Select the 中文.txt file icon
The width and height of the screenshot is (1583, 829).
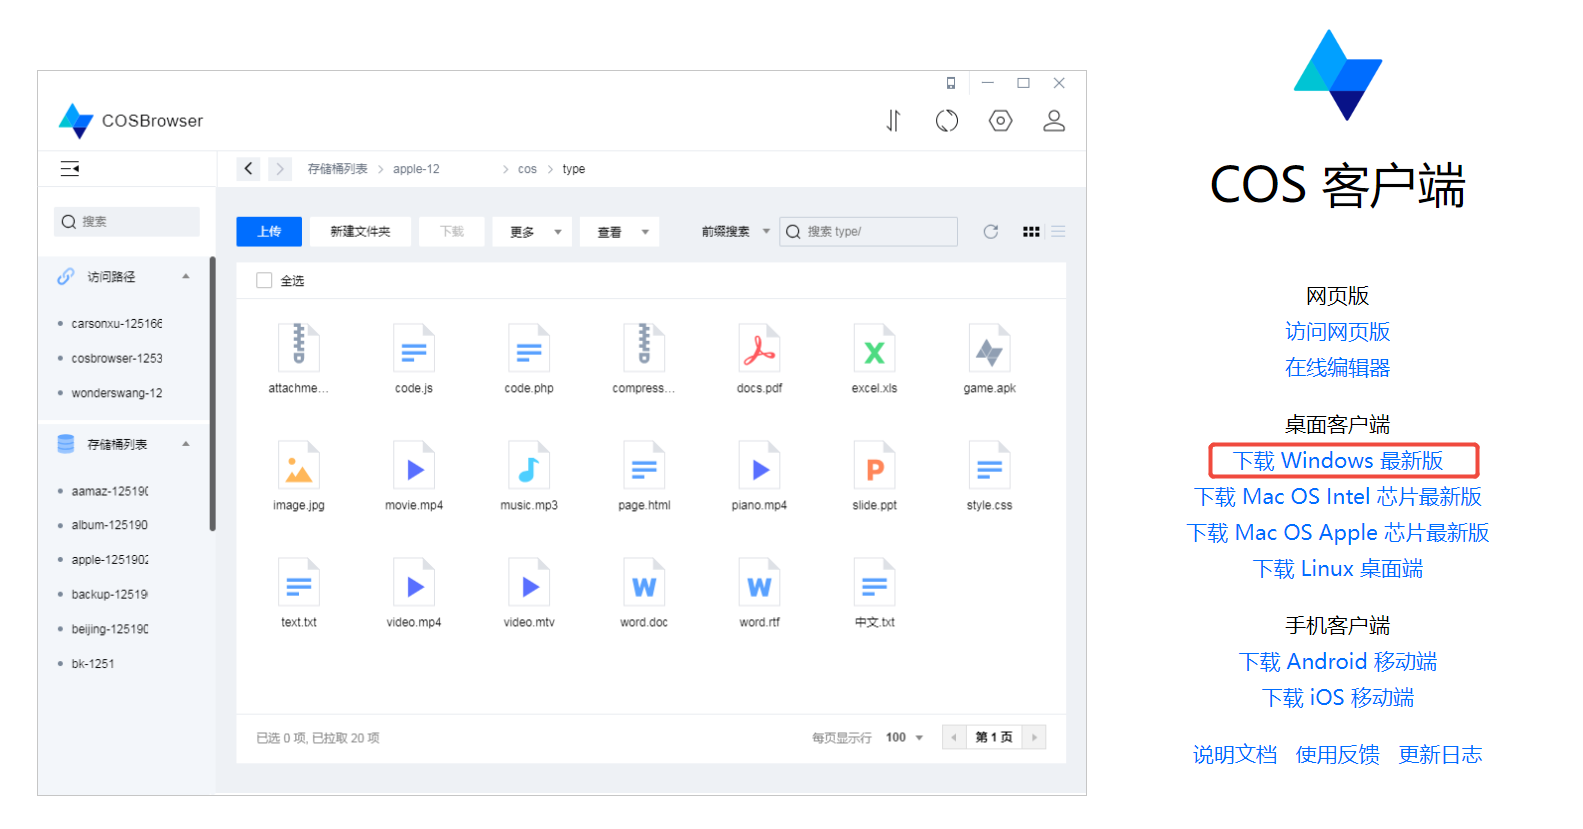pos(875,582)
